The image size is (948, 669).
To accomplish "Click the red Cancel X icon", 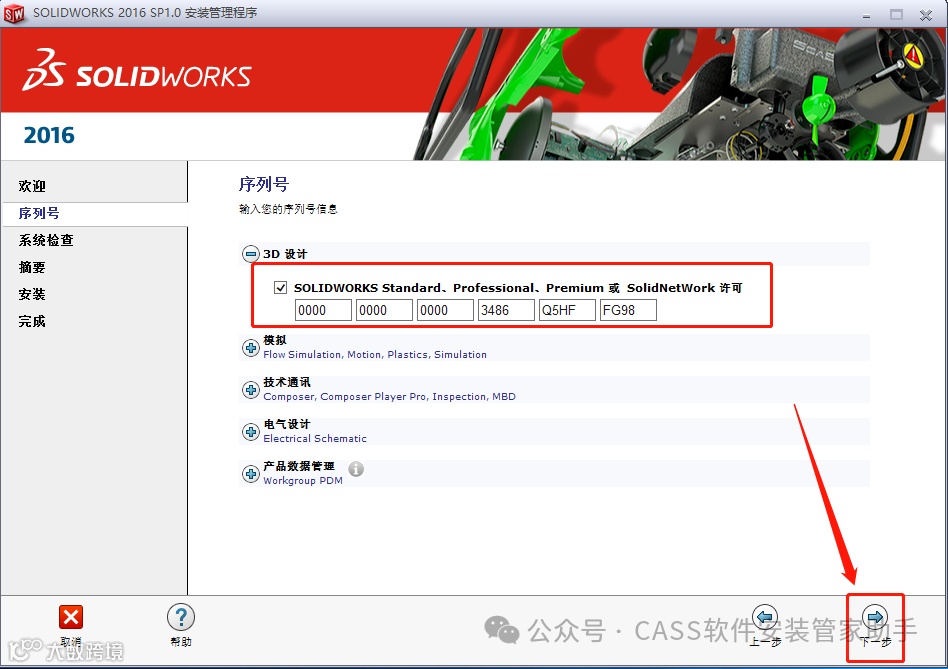I will (x=71, y=617).
